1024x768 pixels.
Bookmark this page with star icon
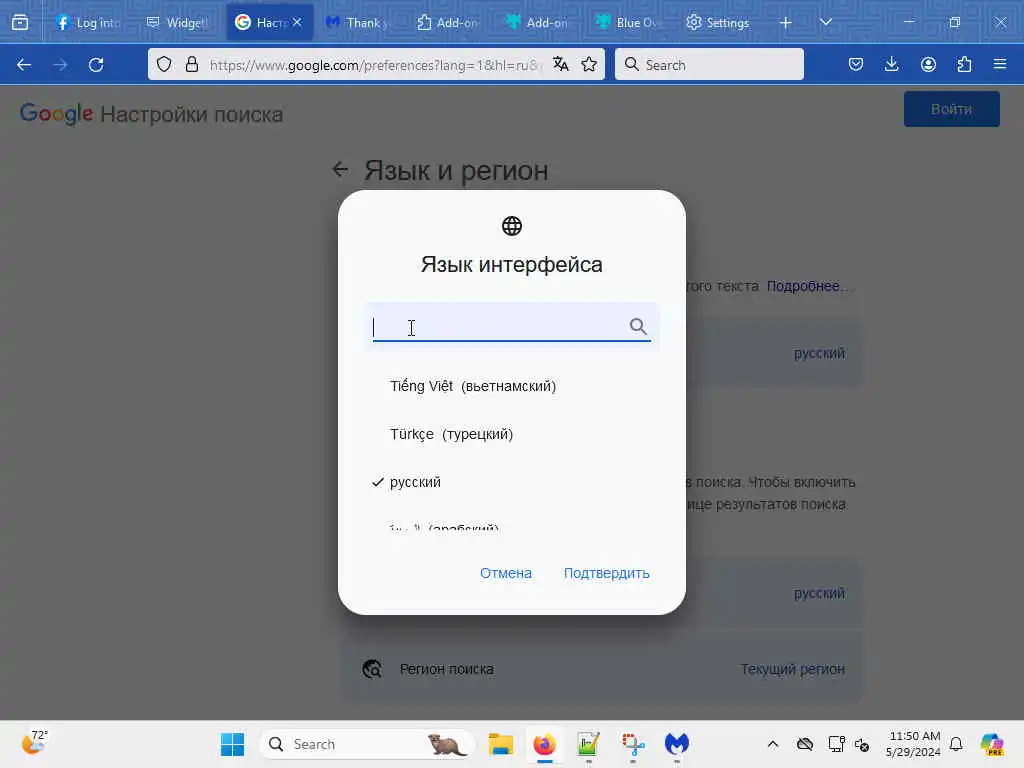[x=589, y=64]
